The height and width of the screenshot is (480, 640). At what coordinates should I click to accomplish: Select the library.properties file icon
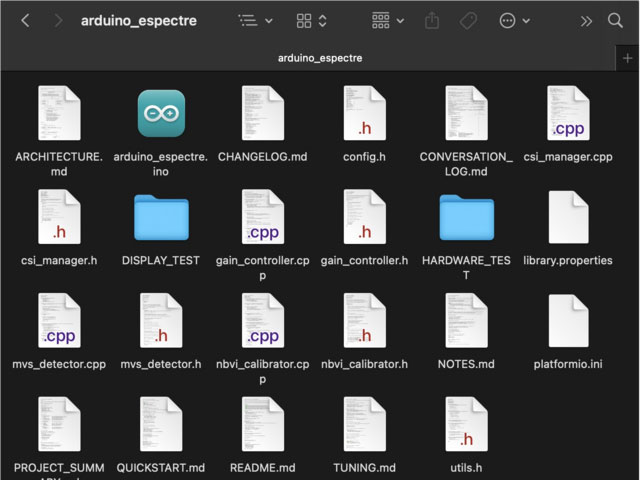569,217
